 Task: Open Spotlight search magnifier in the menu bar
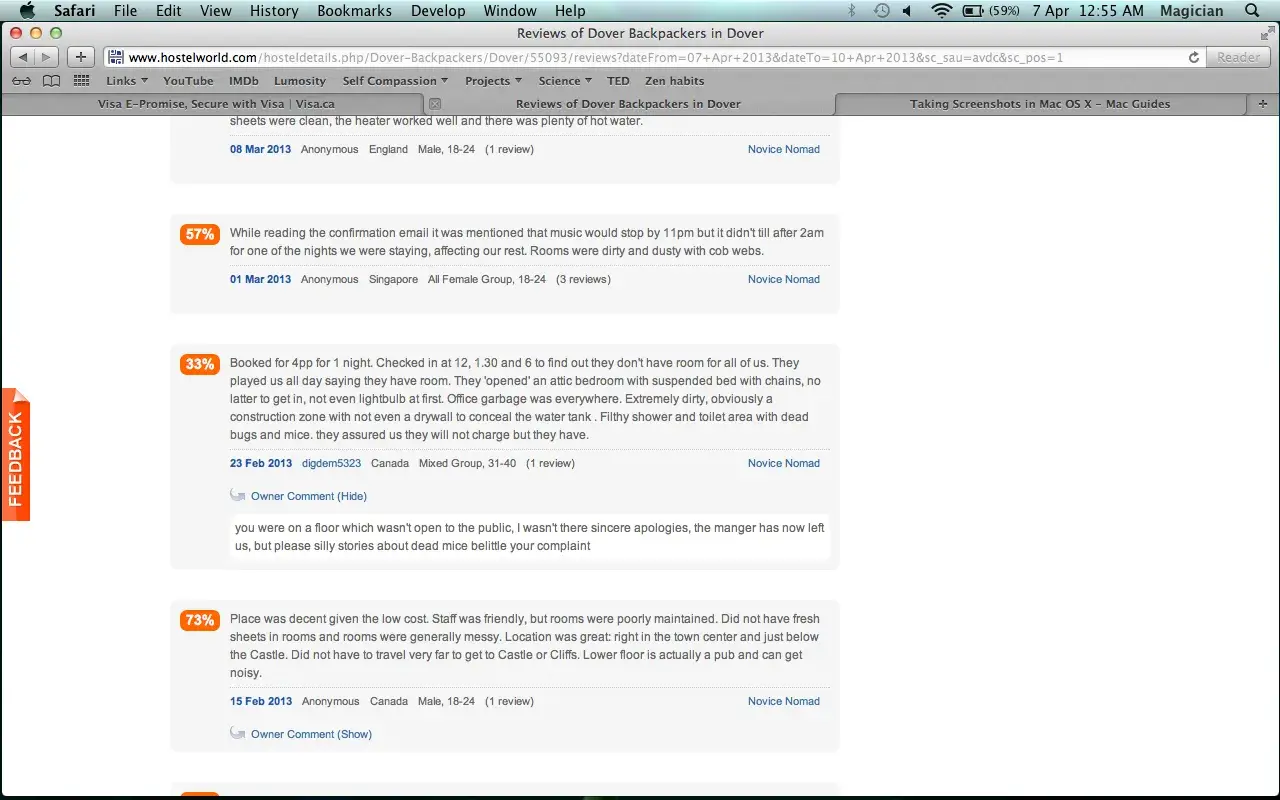[x=1252, y=11]
